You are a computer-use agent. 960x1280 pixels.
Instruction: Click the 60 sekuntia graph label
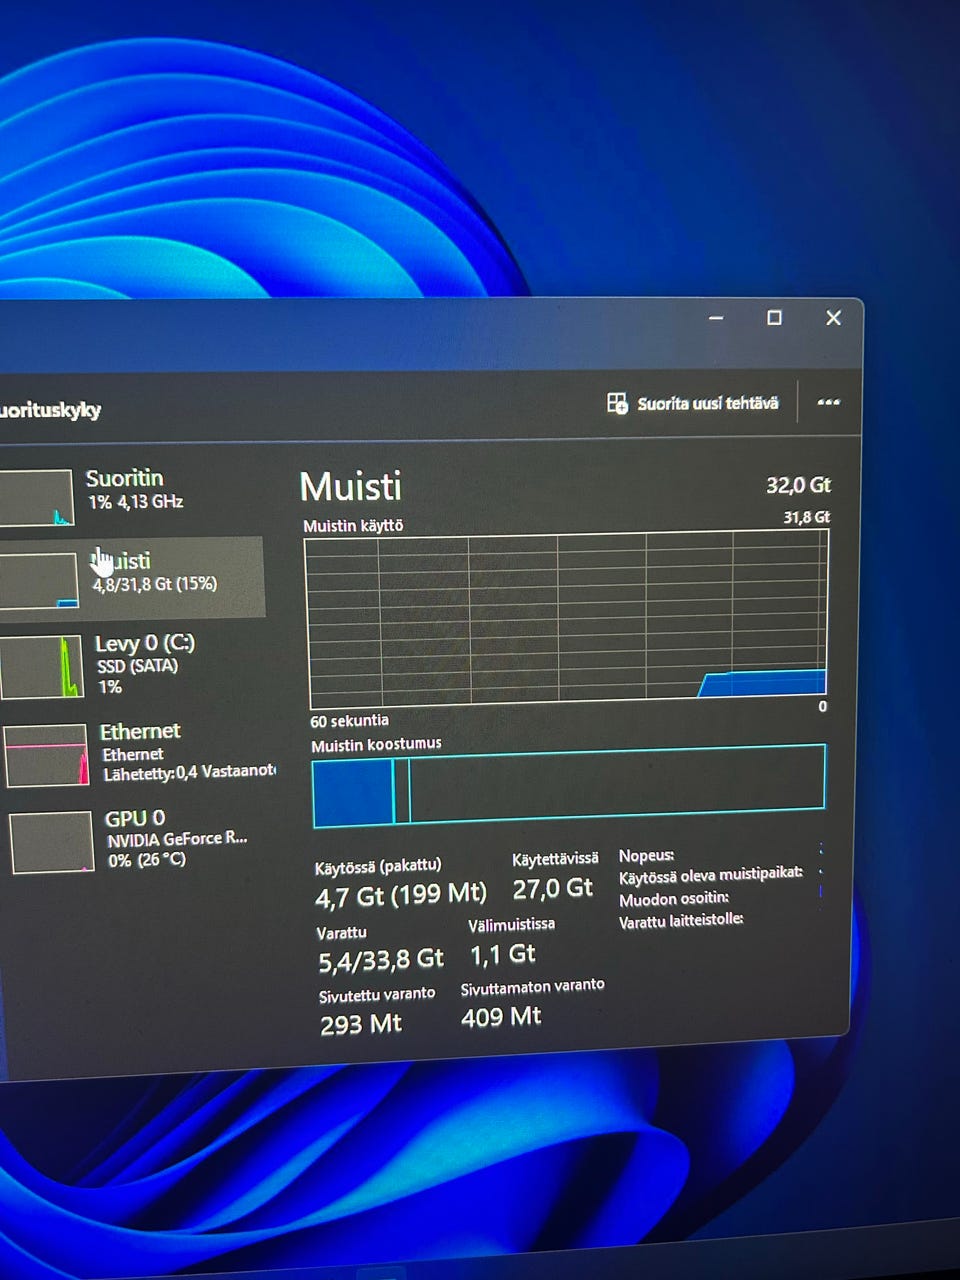point(349,720)
